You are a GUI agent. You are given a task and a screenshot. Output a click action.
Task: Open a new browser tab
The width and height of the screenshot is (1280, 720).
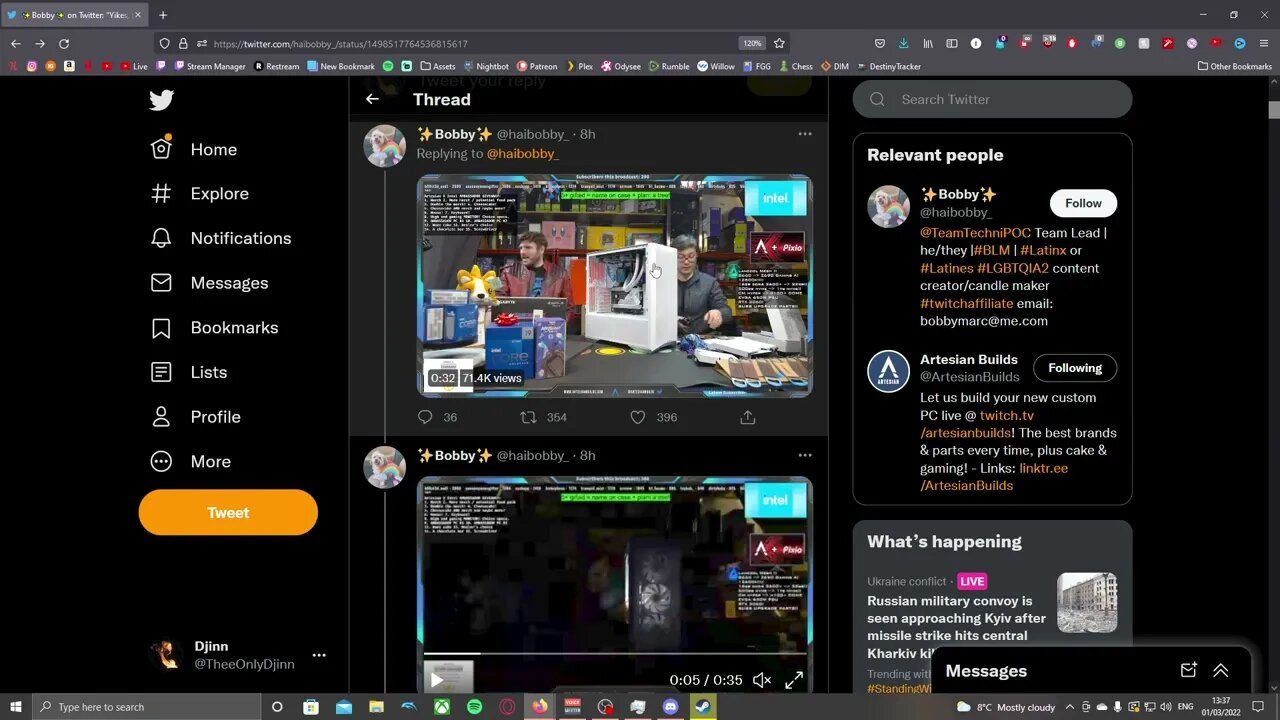[x=163, y=15]
